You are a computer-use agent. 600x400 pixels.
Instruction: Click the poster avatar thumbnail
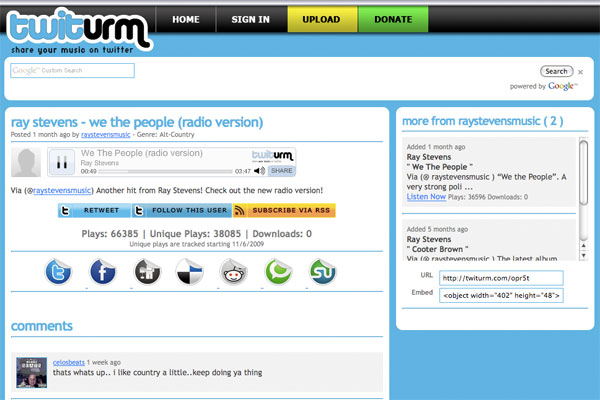coord(26,162)
